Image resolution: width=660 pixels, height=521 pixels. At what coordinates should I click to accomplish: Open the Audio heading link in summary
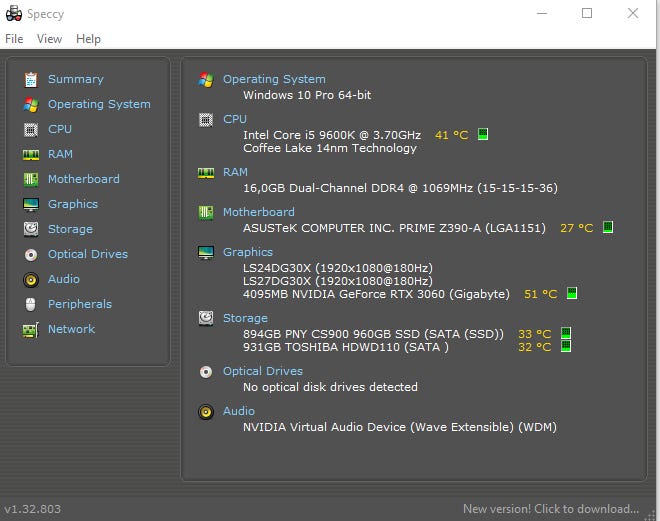click(239, 411)
